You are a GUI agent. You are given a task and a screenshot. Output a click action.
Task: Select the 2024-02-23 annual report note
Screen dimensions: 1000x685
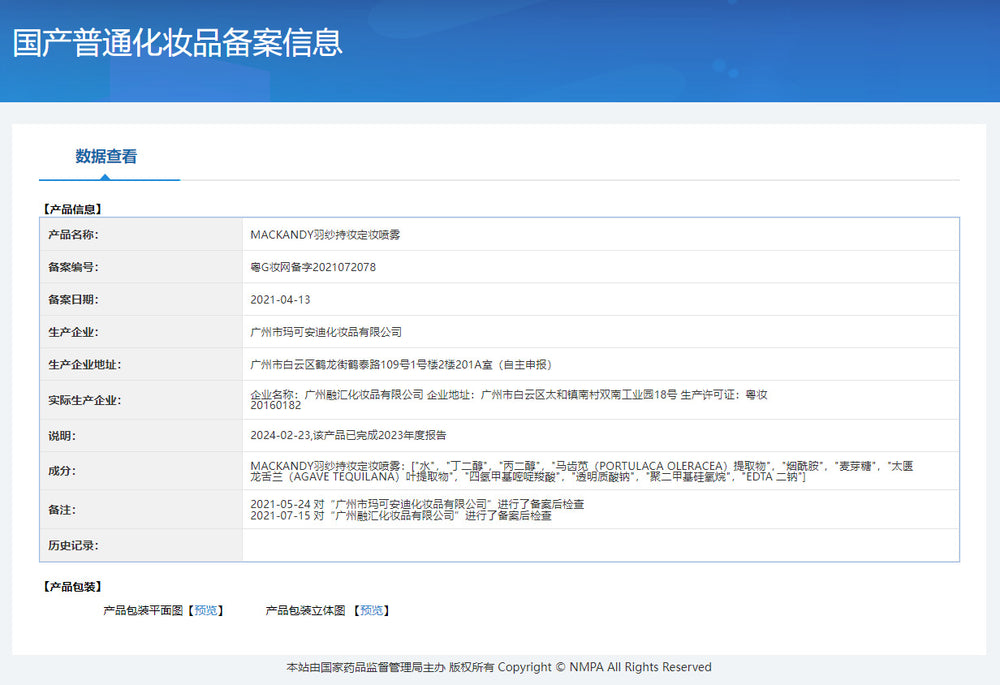coord(348,436)
